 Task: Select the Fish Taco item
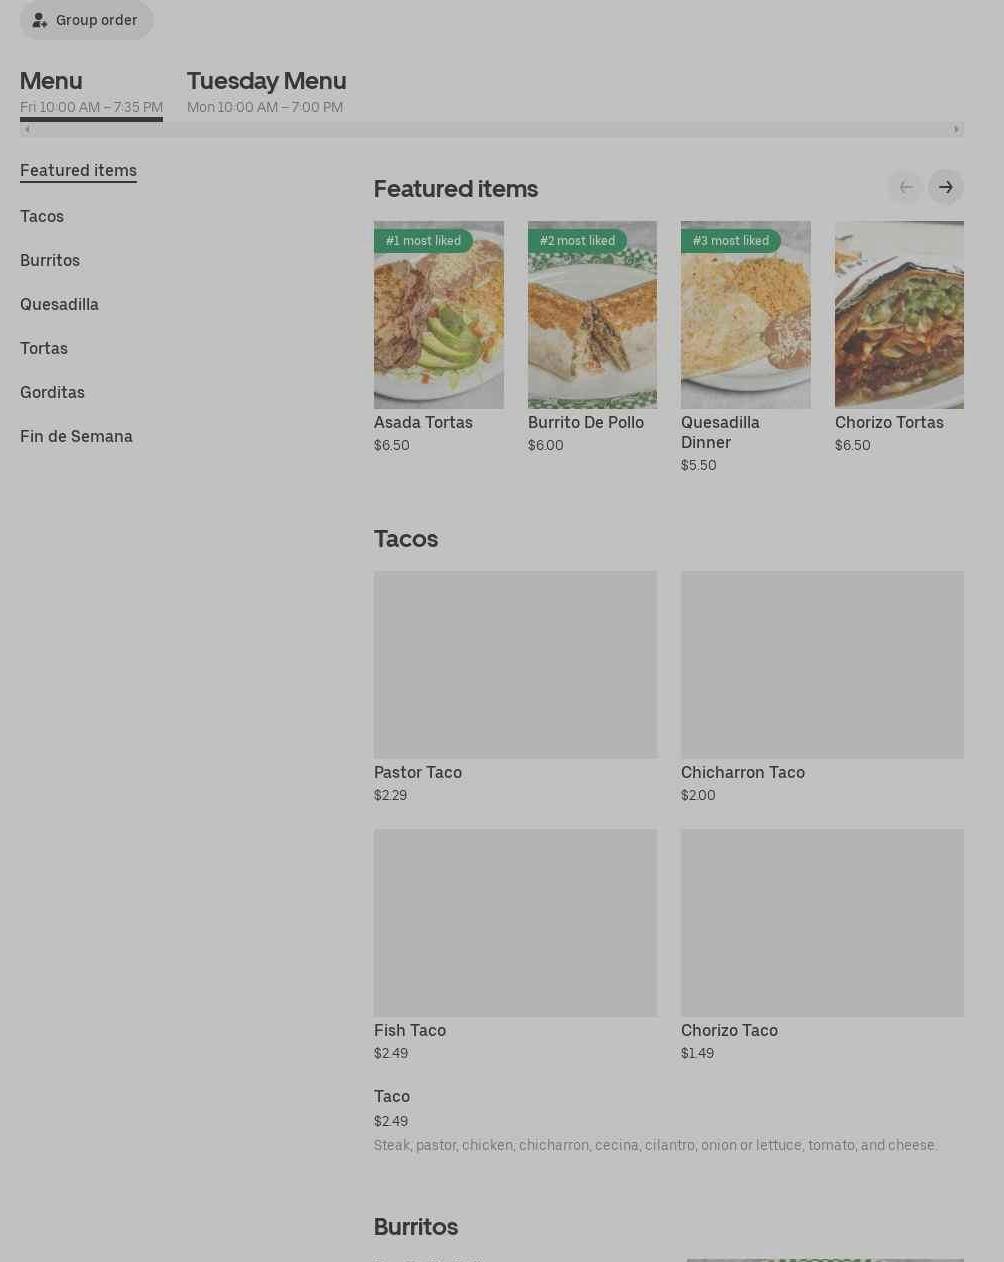(x=515, y=923)
